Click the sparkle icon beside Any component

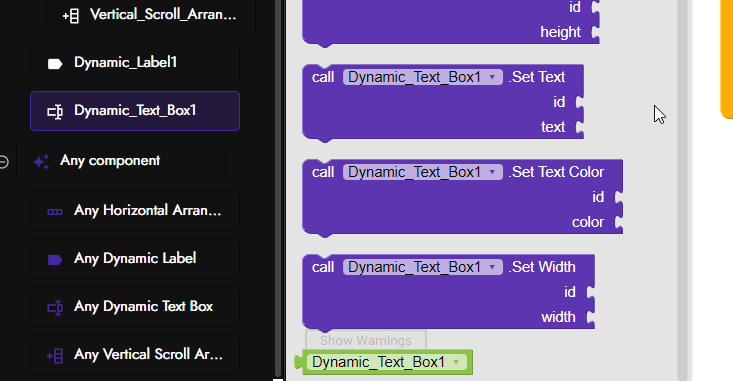point(41,162)
